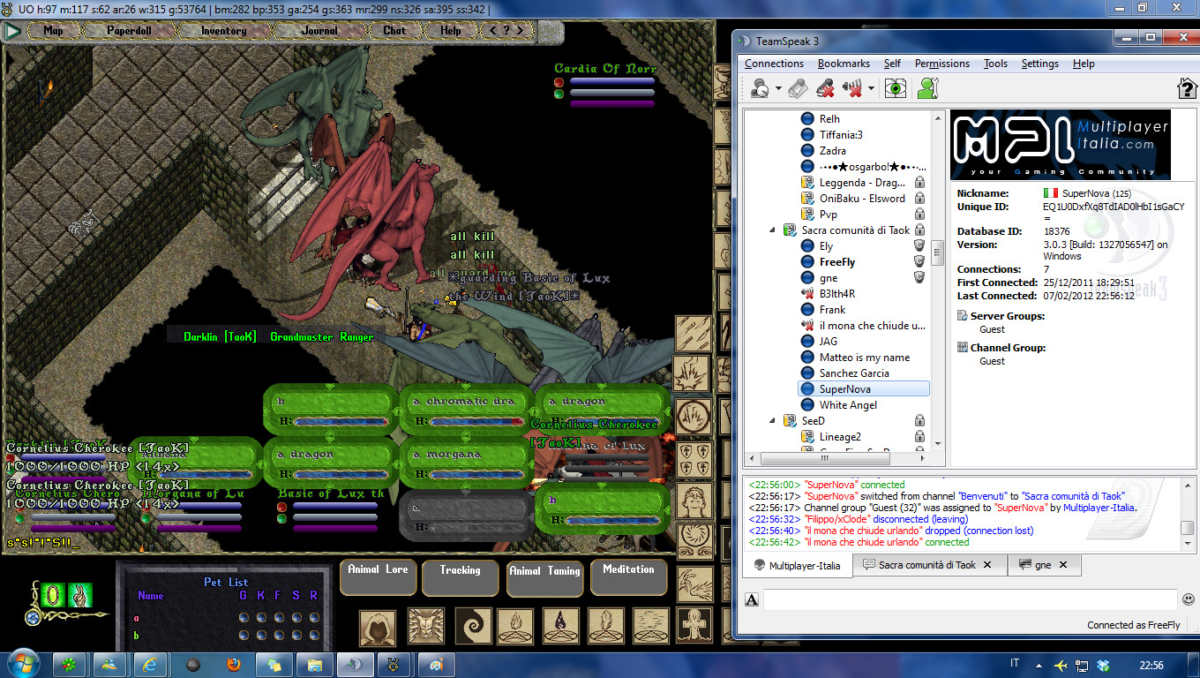Screen dimensions: 1200x678
Task: Toggle pet 'b' Kill option
Action: pyautogui.click(x=261, y=635)
